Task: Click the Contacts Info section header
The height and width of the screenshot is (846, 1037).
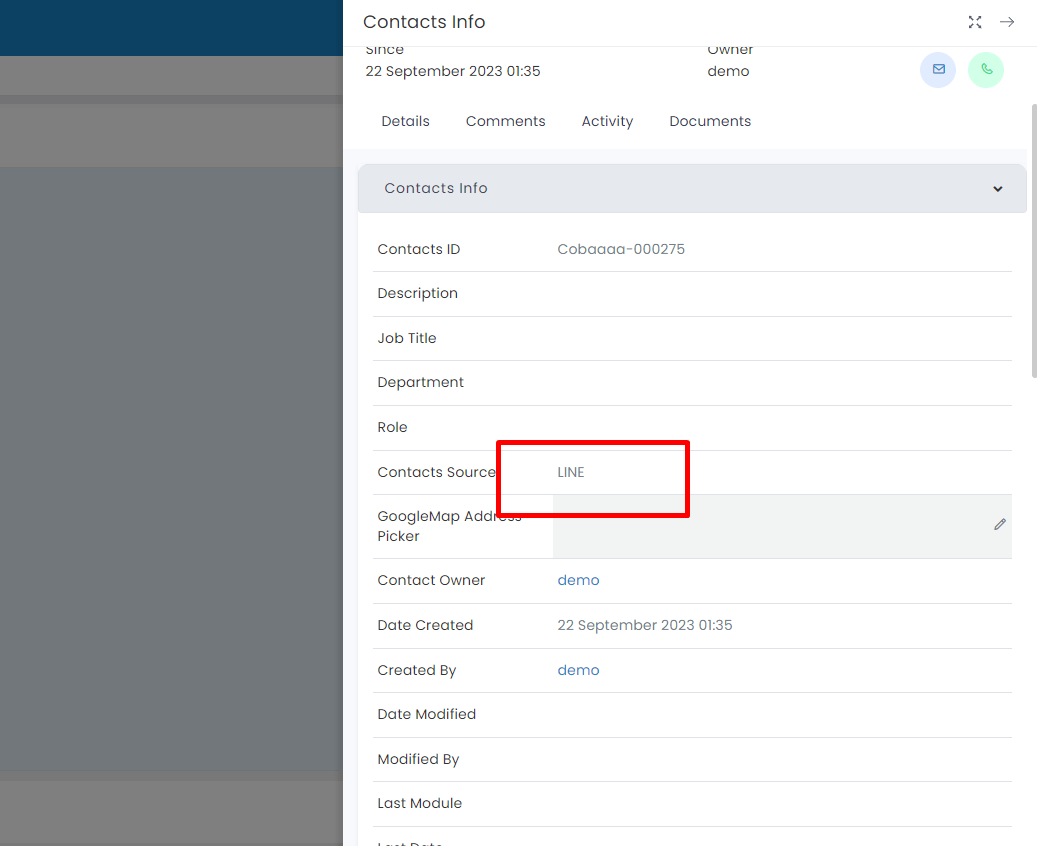Action: coord(692,189)
